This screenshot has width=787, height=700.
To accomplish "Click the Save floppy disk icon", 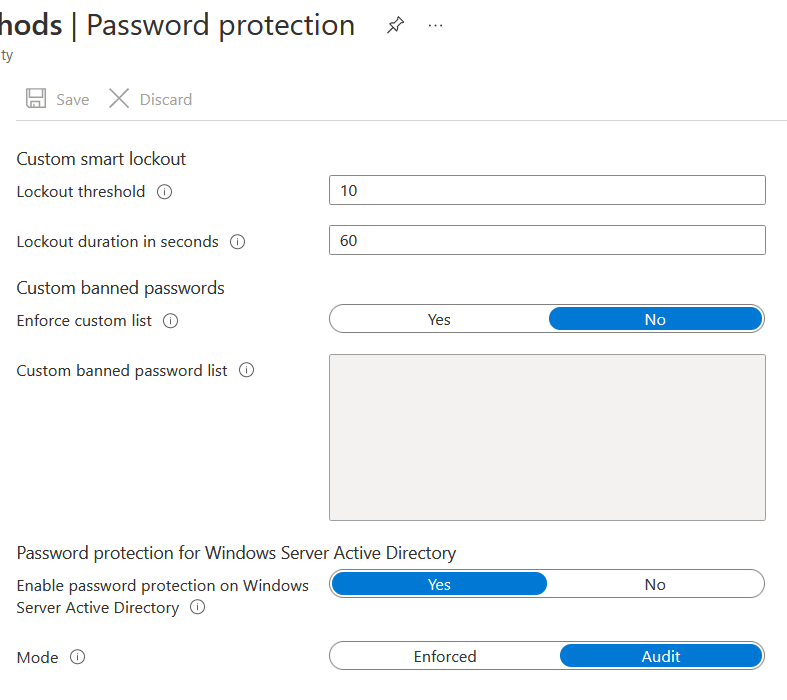I will (36, 98).
